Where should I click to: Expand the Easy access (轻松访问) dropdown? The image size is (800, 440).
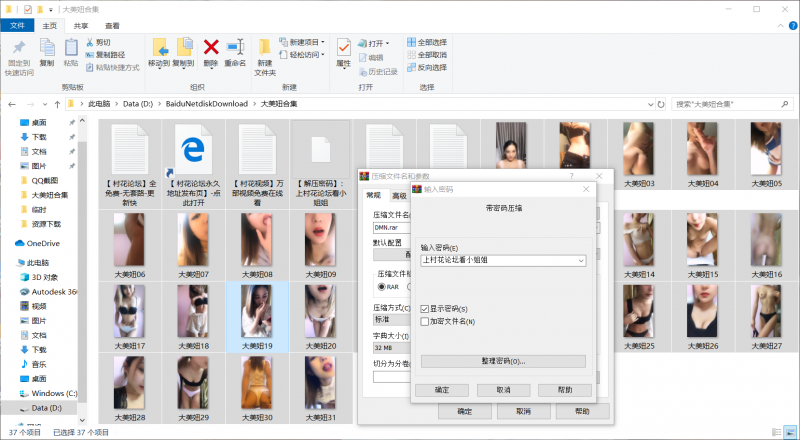(x=323, y=54)
